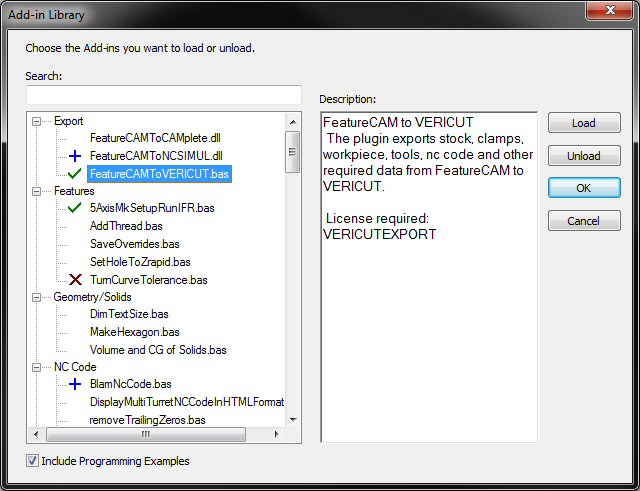
Task: Collapse the Features tree group
Action: 36,191
